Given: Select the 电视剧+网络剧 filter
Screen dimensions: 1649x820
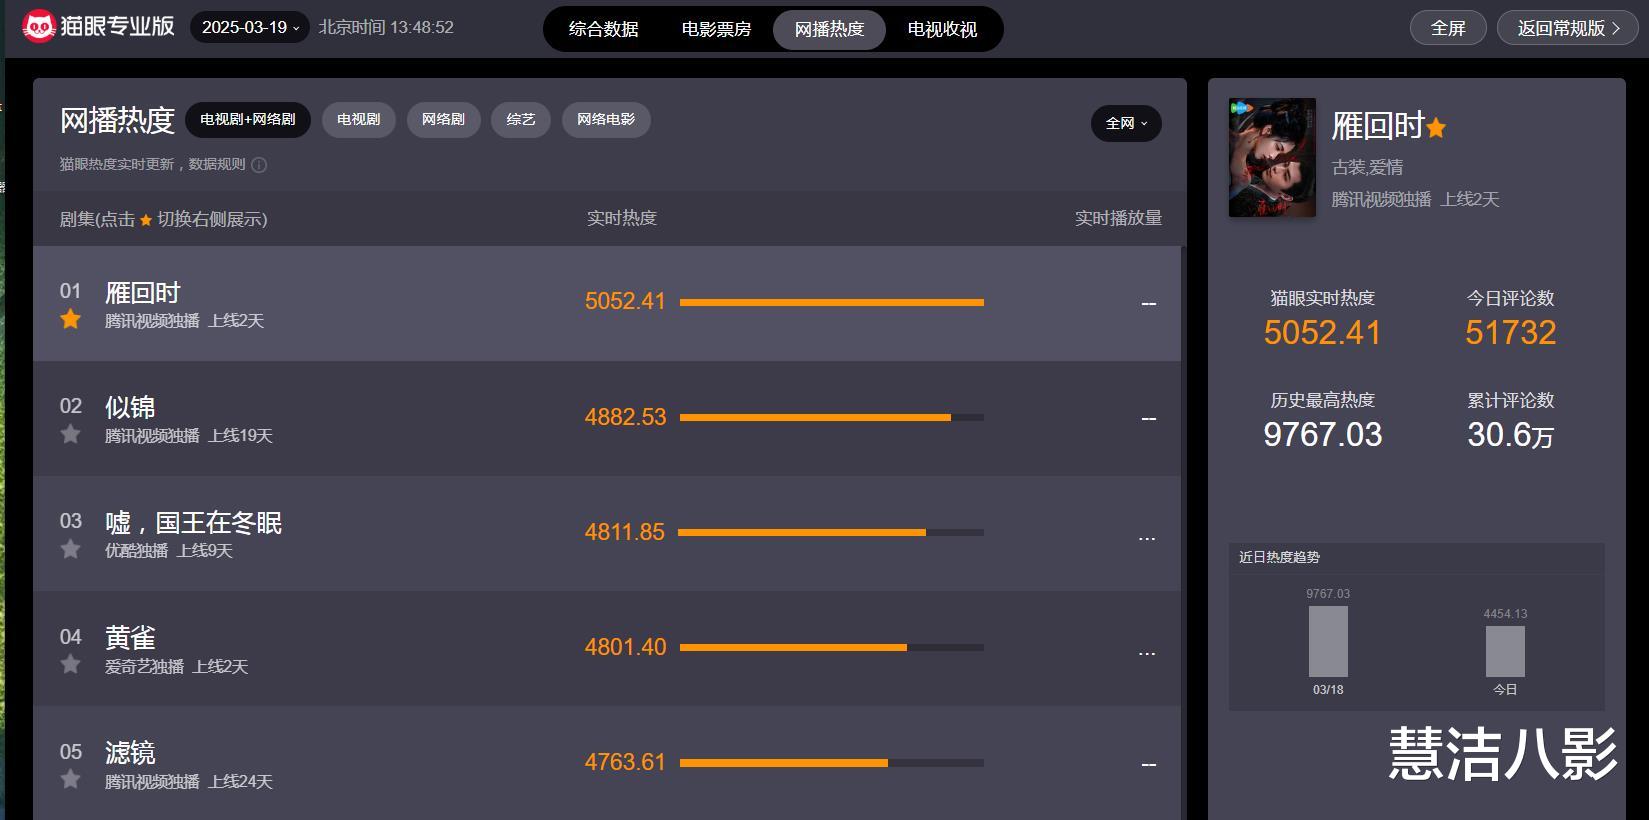Looking at the screenshot, I should point(248,119).
